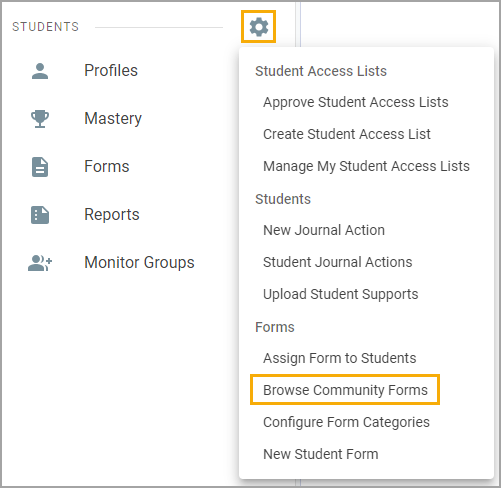Go to Mastery in the sidebar
Screen dimensions: 501x488
tap(113, 119)
